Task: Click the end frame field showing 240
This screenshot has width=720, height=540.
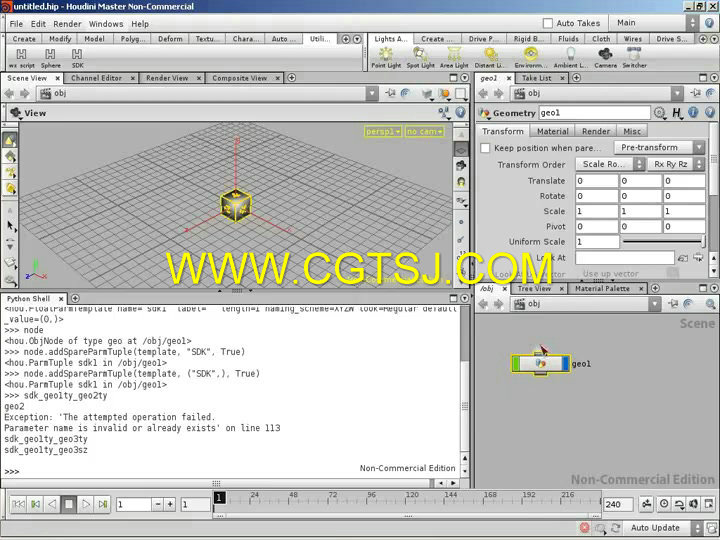Action: click(x=618, y=504)
